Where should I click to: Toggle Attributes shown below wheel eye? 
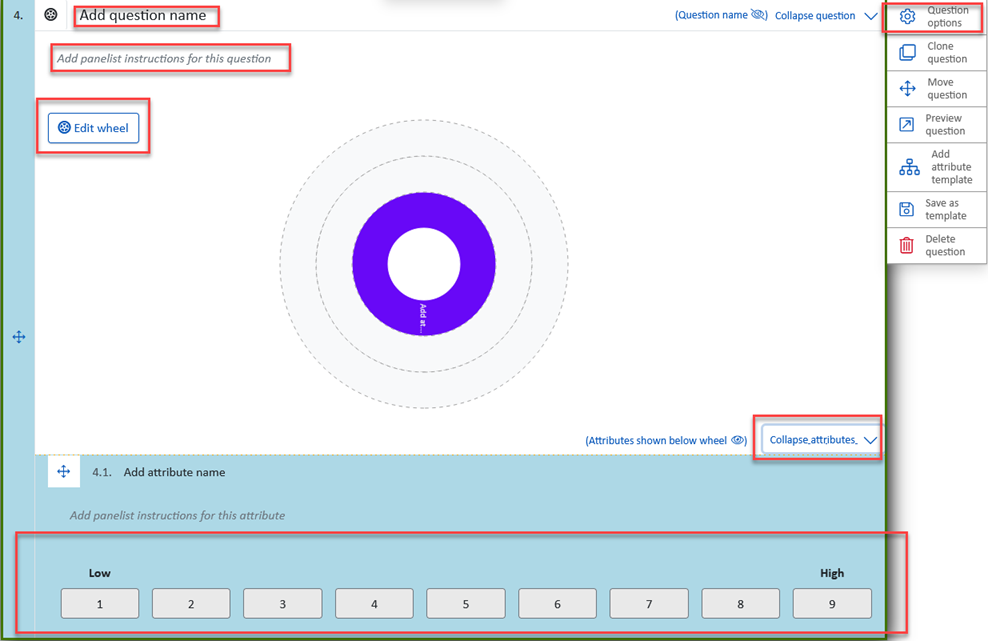738,440
